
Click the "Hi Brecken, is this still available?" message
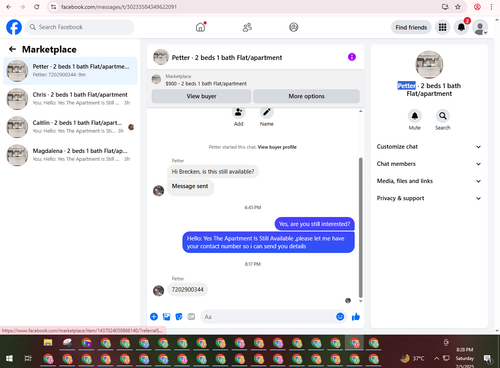[213, 172]
